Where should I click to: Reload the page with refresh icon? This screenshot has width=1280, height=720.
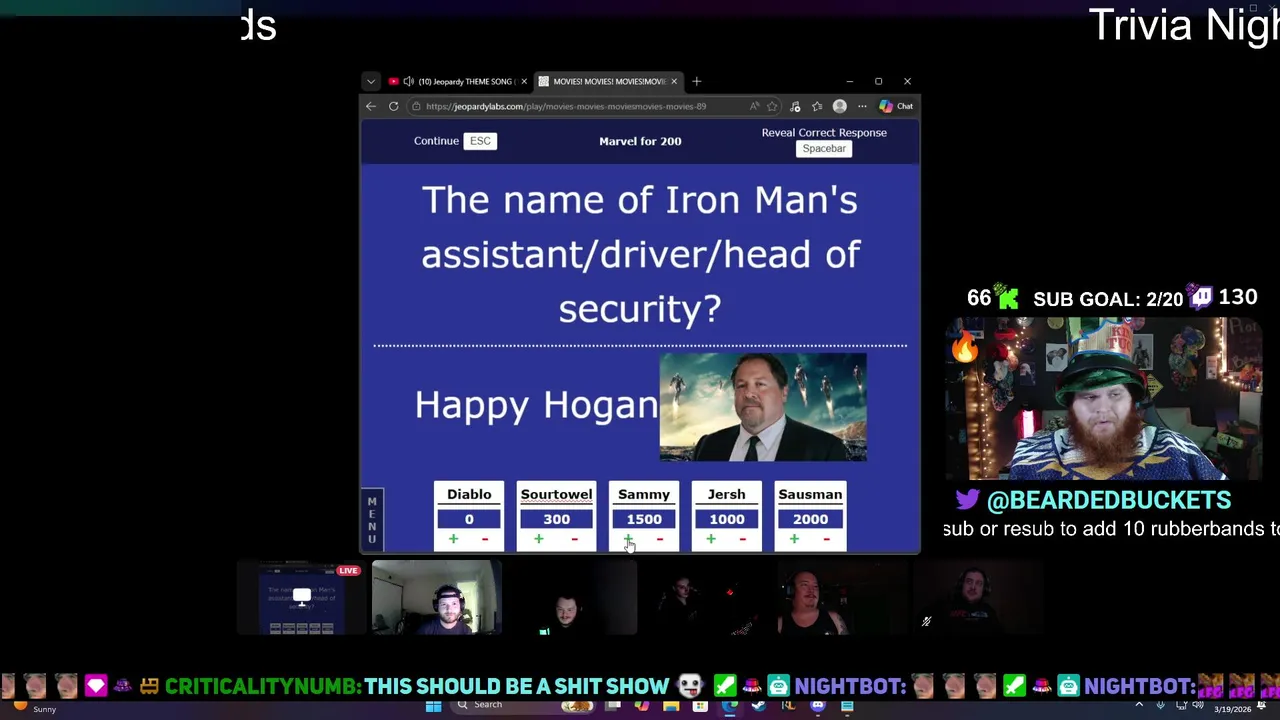coord(394,106)
